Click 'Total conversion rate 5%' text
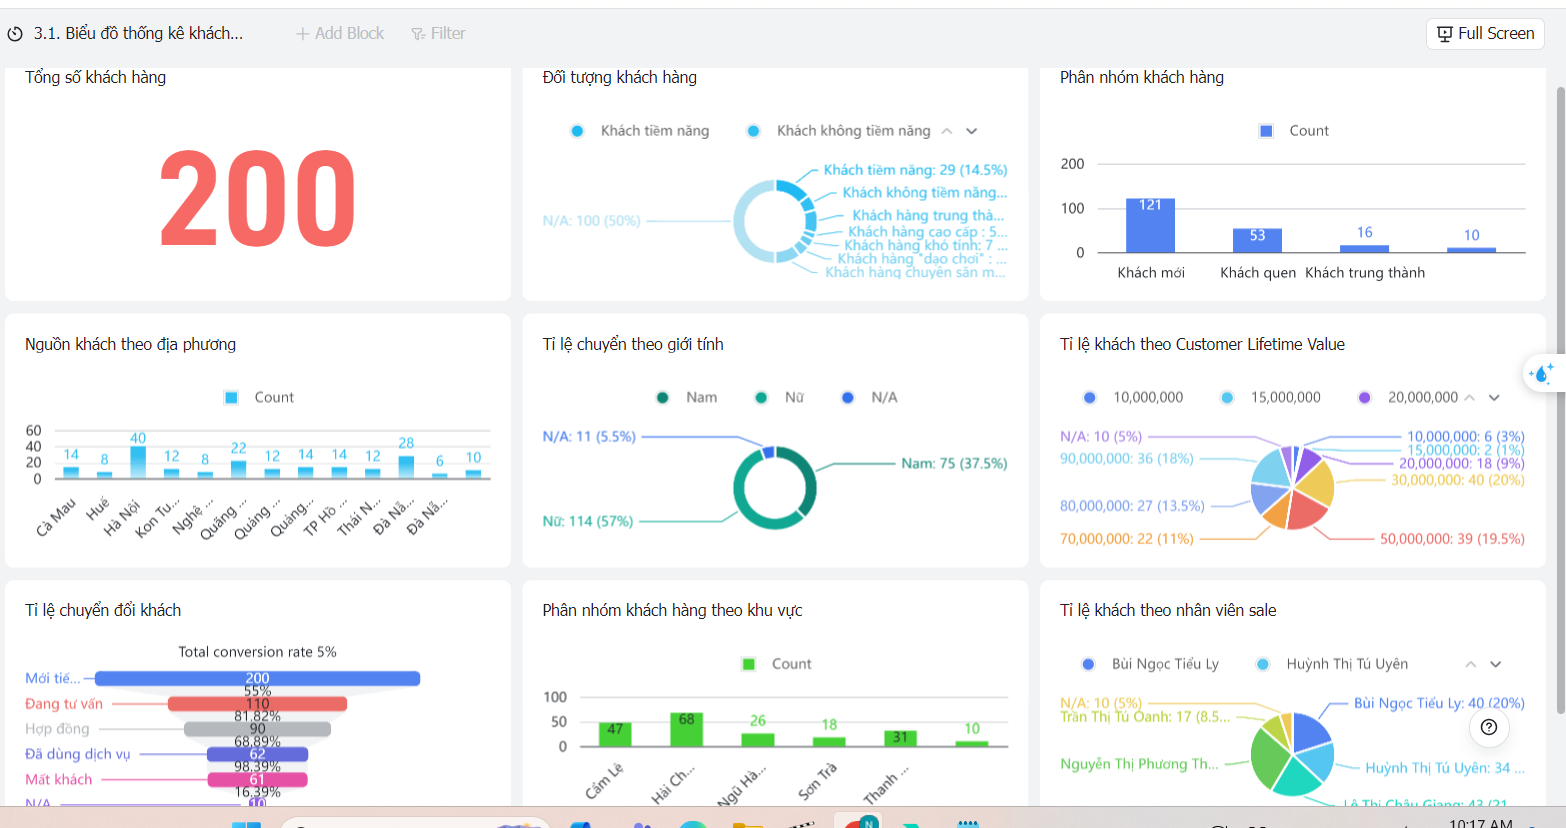1566x828 pixels. 257,652
